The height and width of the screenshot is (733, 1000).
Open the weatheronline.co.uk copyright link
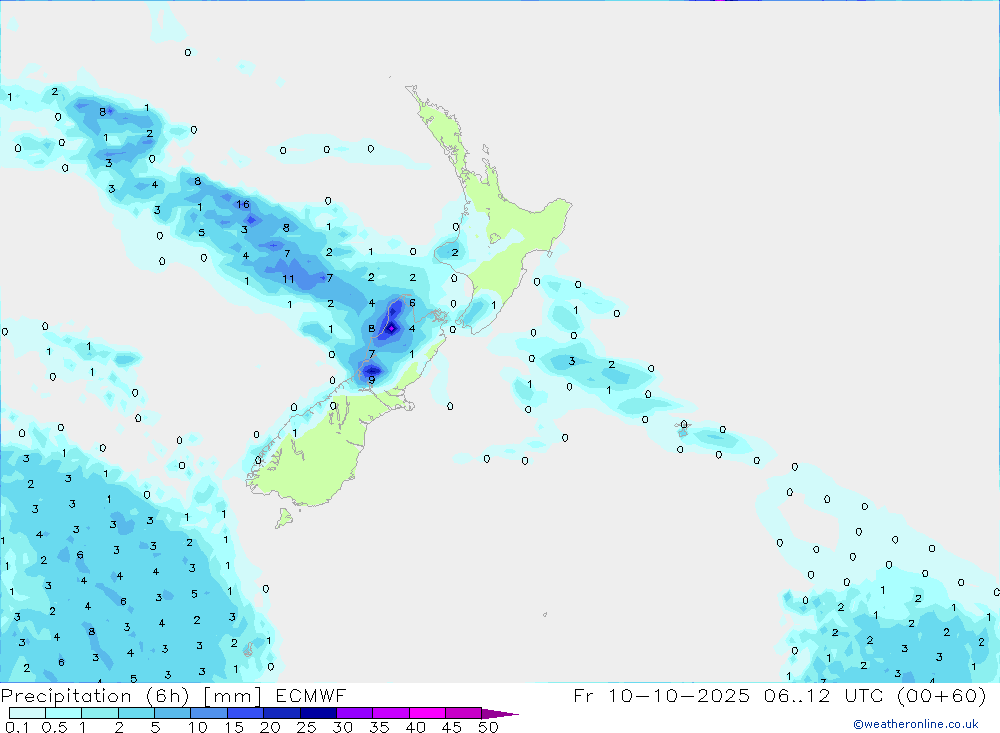click(915, 724)
